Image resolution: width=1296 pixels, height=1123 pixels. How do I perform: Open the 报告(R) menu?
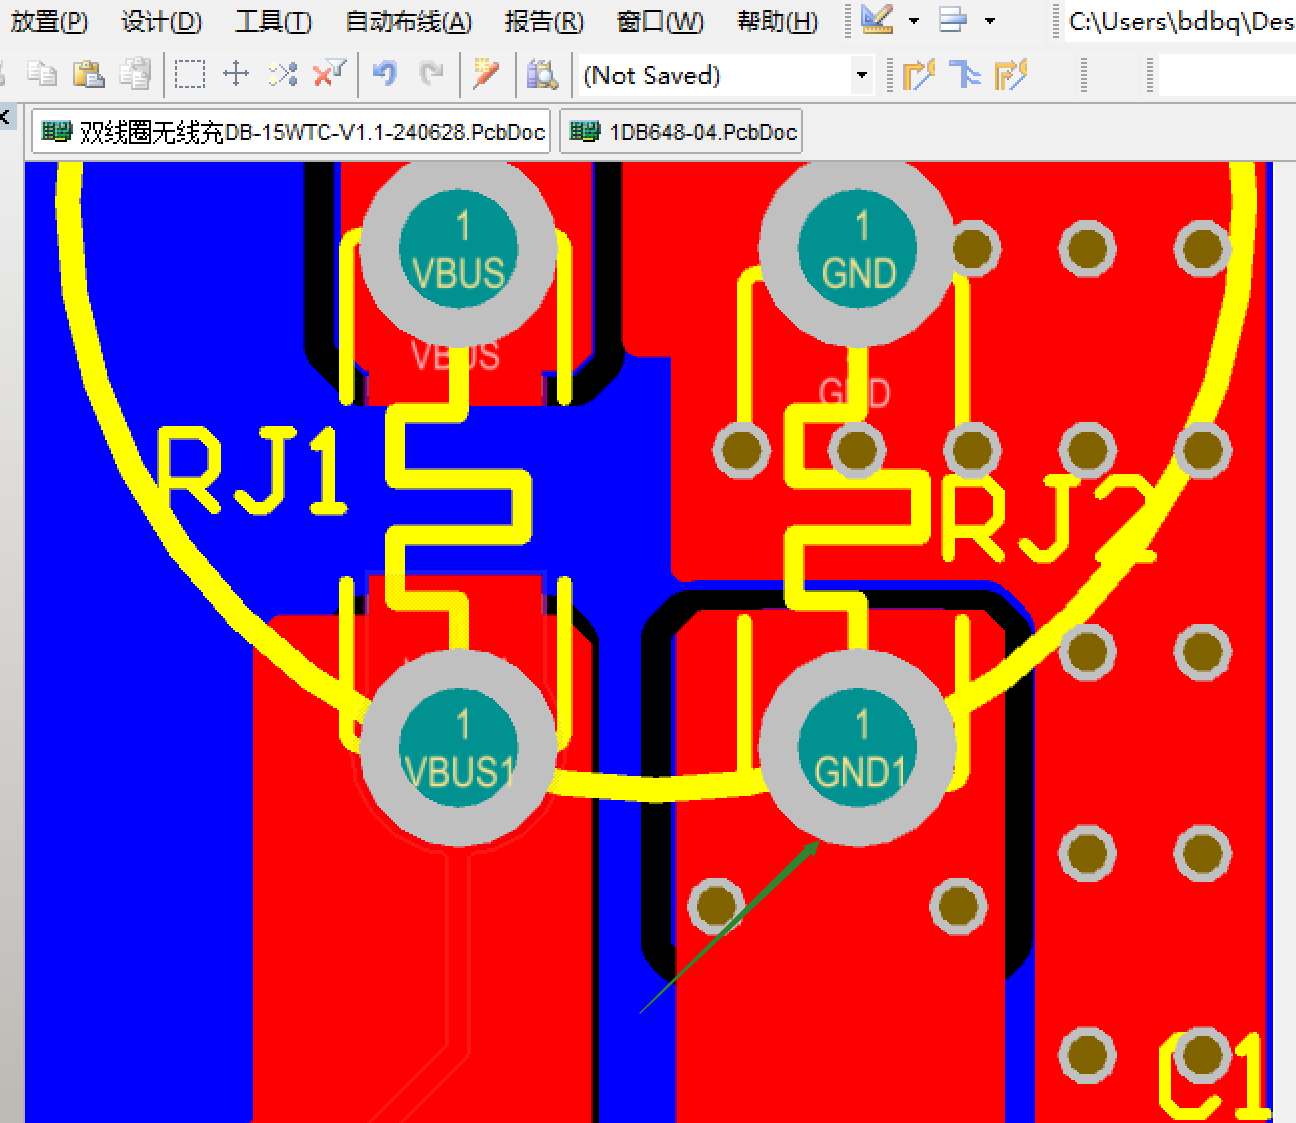(544, 21)
